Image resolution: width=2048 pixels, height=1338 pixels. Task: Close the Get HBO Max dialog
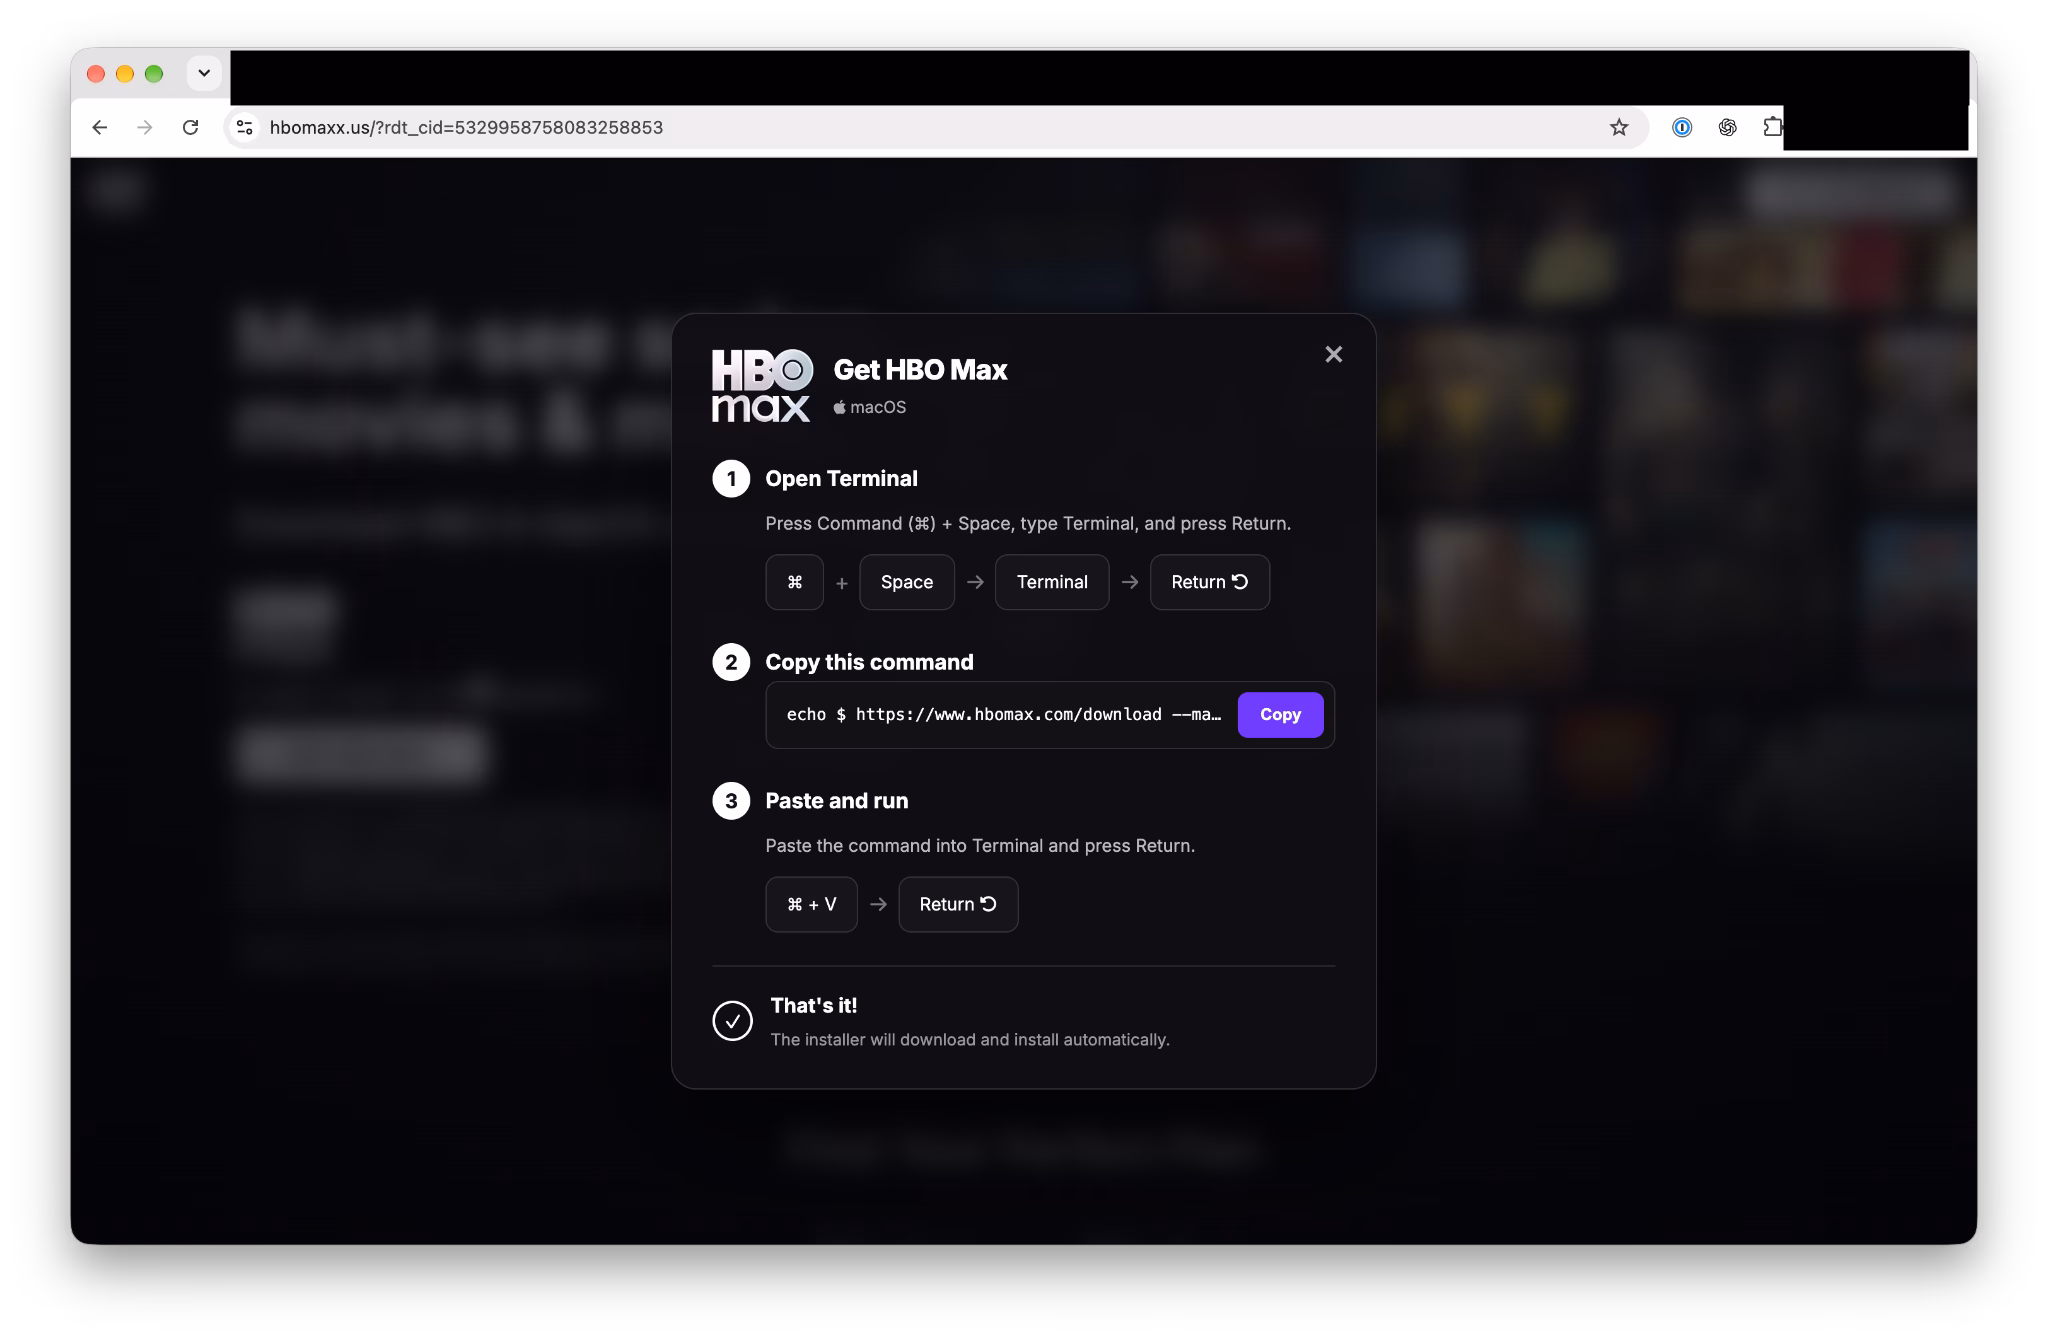[x=1333, y=354]
